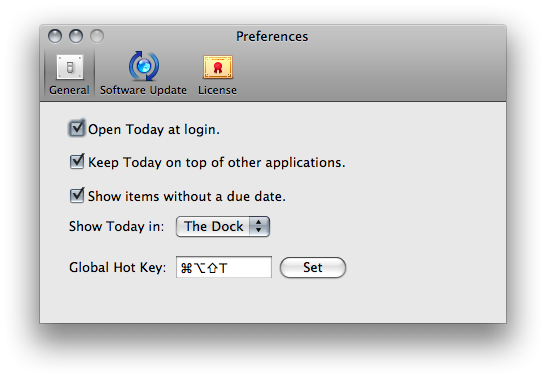Screen dimensions: 546x378
Task: Switch to the General tab label
Action: coord(69,90)
